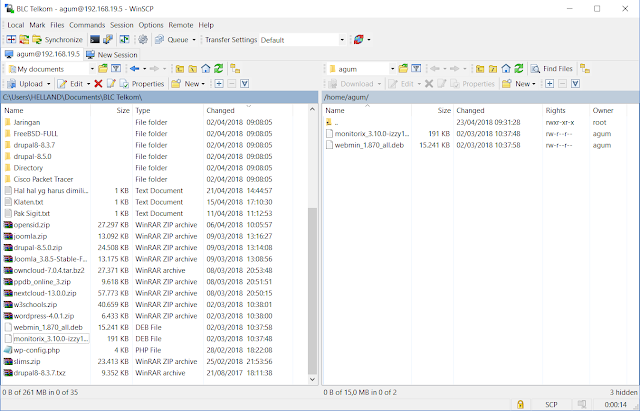Switch to agum@192.168.19.5 session tab
640x411 pixels.
[x=42, y=54]
